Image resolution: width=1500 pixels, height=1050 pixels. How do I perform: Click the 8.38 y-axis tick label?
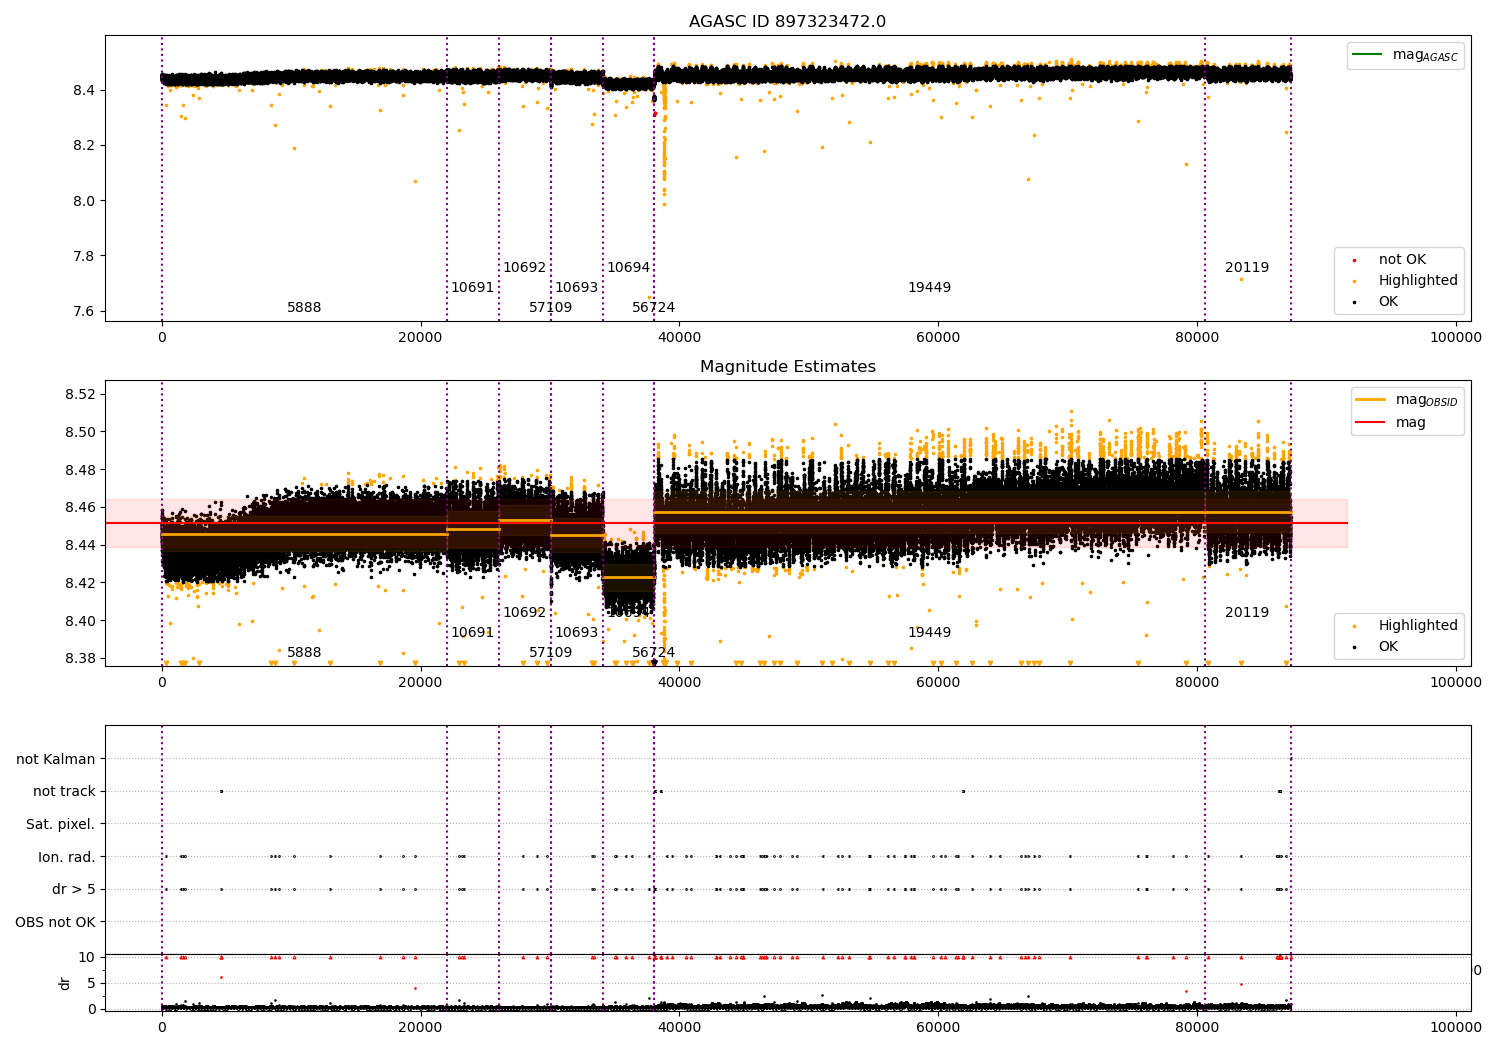[x=80, y=659]
